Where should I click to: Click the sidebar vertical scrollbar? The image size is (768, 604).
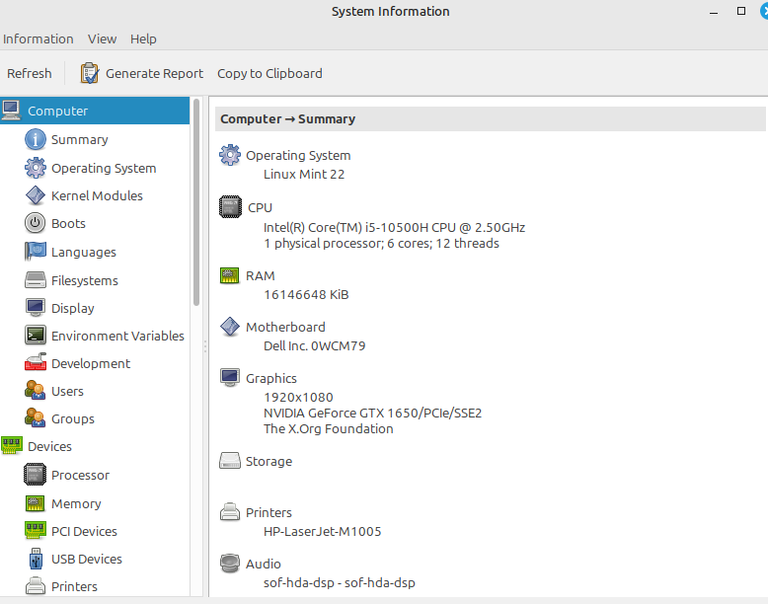(196, 200)
